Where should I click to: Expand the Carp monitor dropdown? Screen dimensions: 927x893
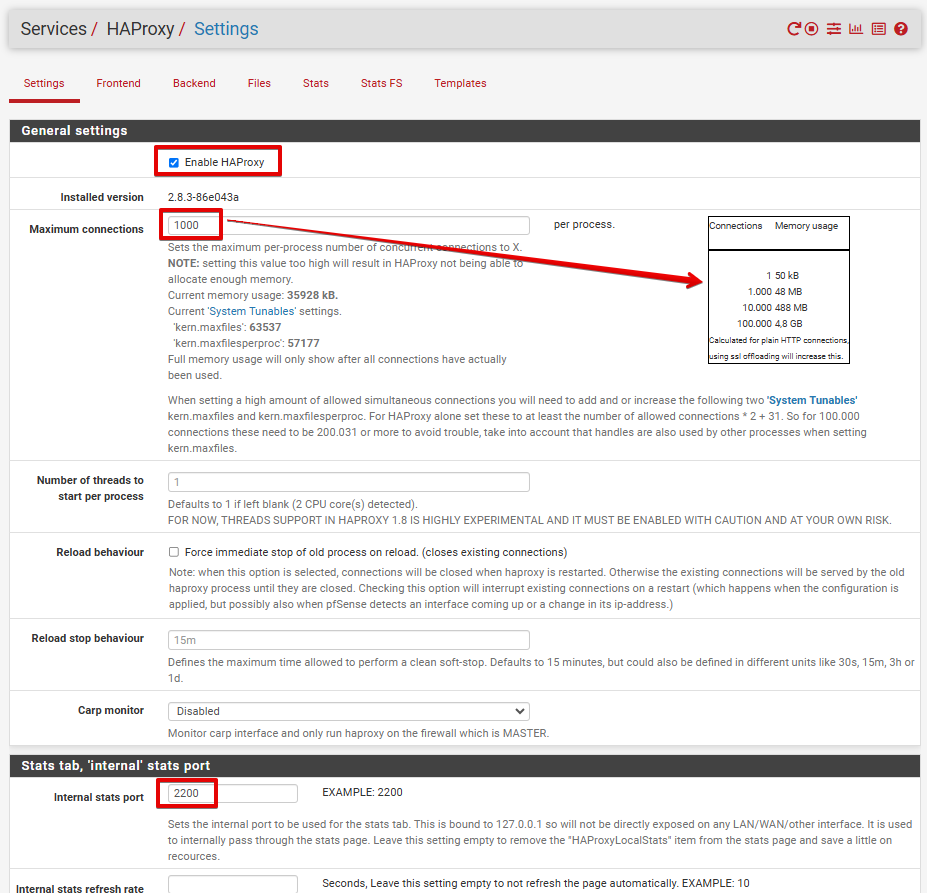pyautogui.click(x=348, y=711)
